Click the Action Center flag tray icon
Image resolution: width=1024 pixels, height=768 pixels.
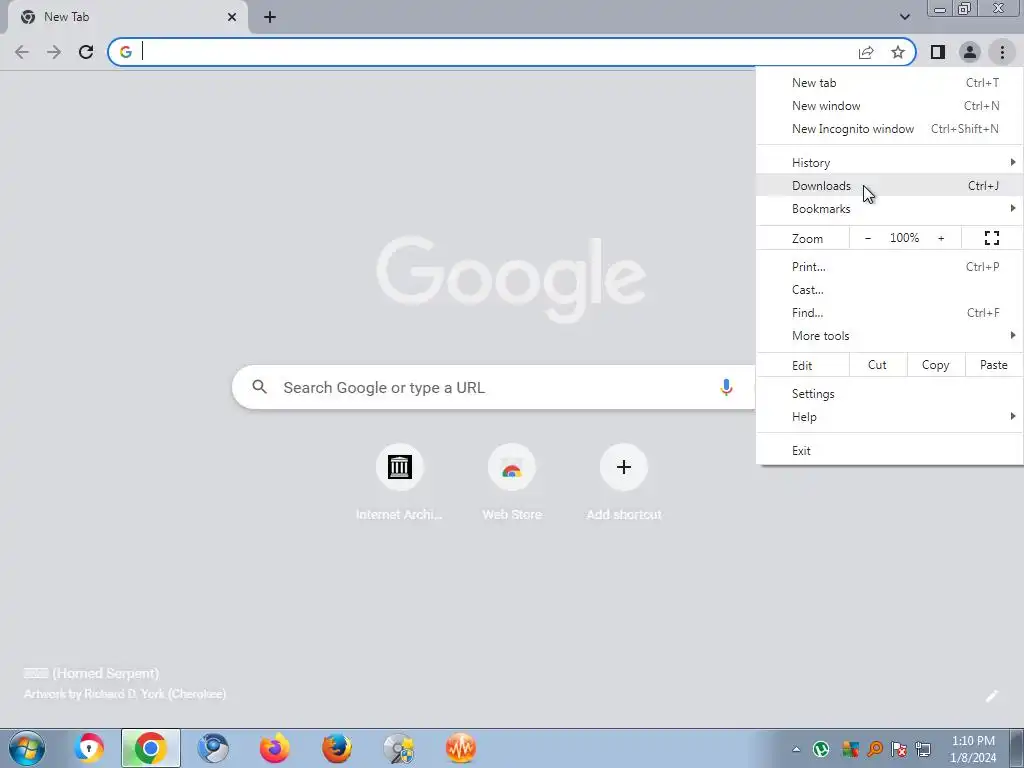899,749
